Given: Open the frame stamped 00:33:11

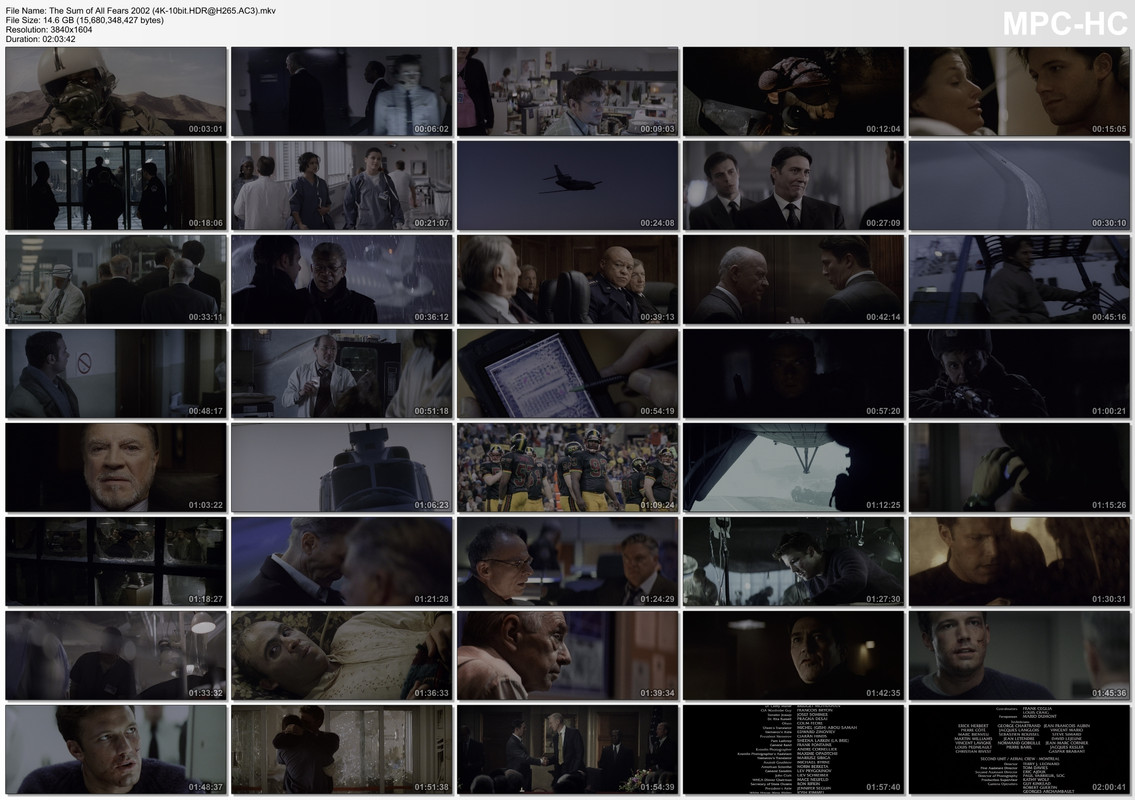Looking at the screenshot, I should (x=116, y=279).
